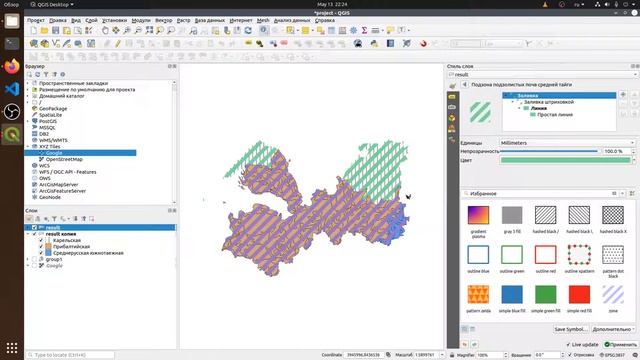Open the Анализ данных menu

pyautogui.click(x=292, y=20)
